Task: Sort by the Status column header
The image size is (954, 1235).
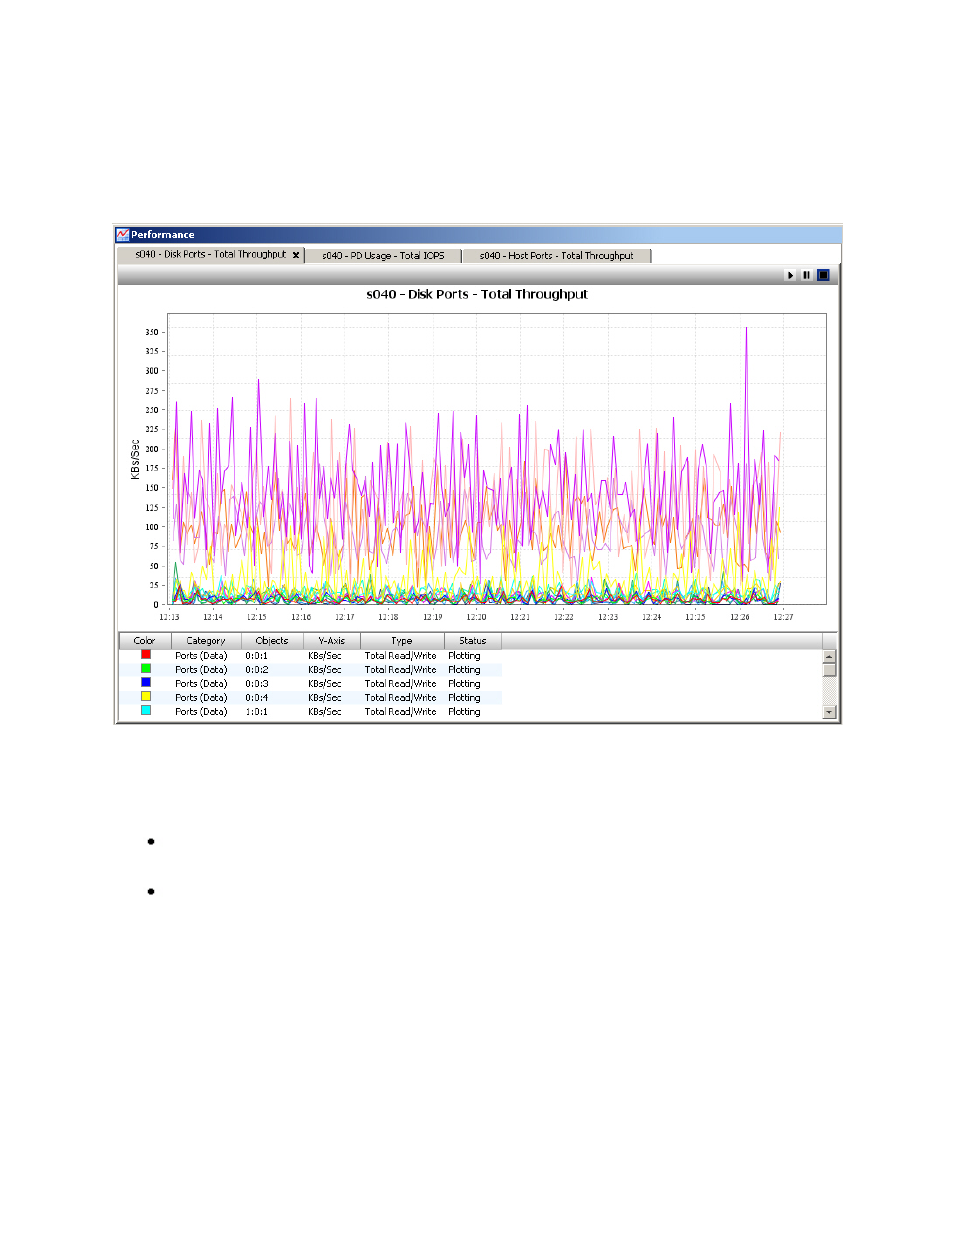Action: tap(473, 641)
